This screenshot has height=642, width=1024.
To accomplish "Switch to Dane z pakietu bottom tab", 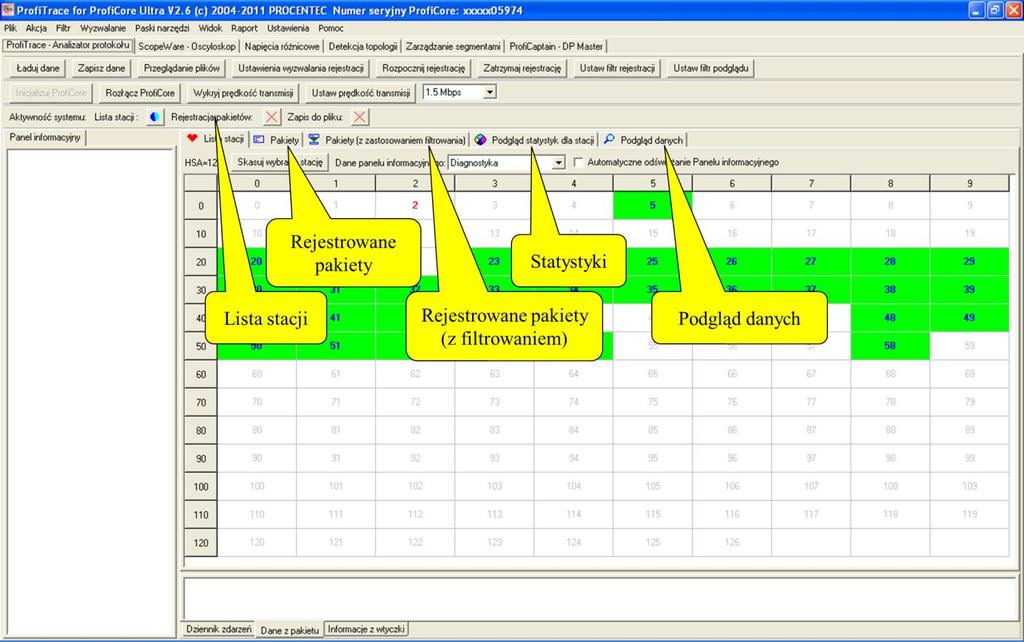I will pyautogui.click(x=289, y=630).
